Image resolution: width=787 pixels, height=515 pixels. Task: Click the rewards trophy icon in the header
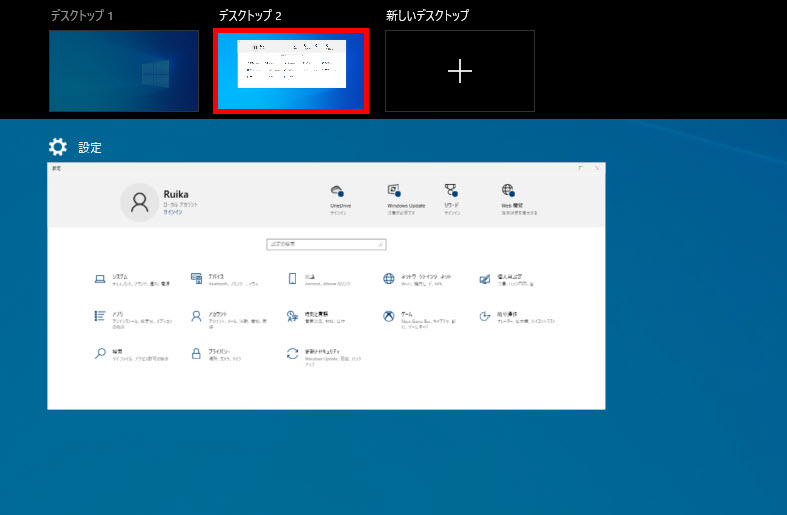[x=451, y=192]
